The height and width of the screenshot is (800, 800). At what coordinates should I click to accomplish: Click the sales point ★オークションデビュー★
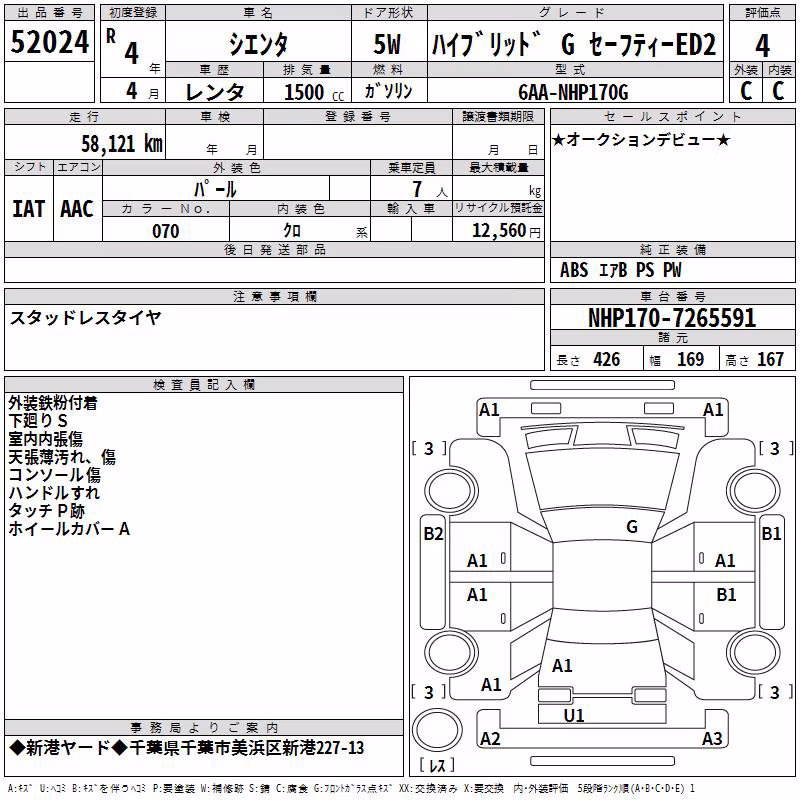click(641, 139)
